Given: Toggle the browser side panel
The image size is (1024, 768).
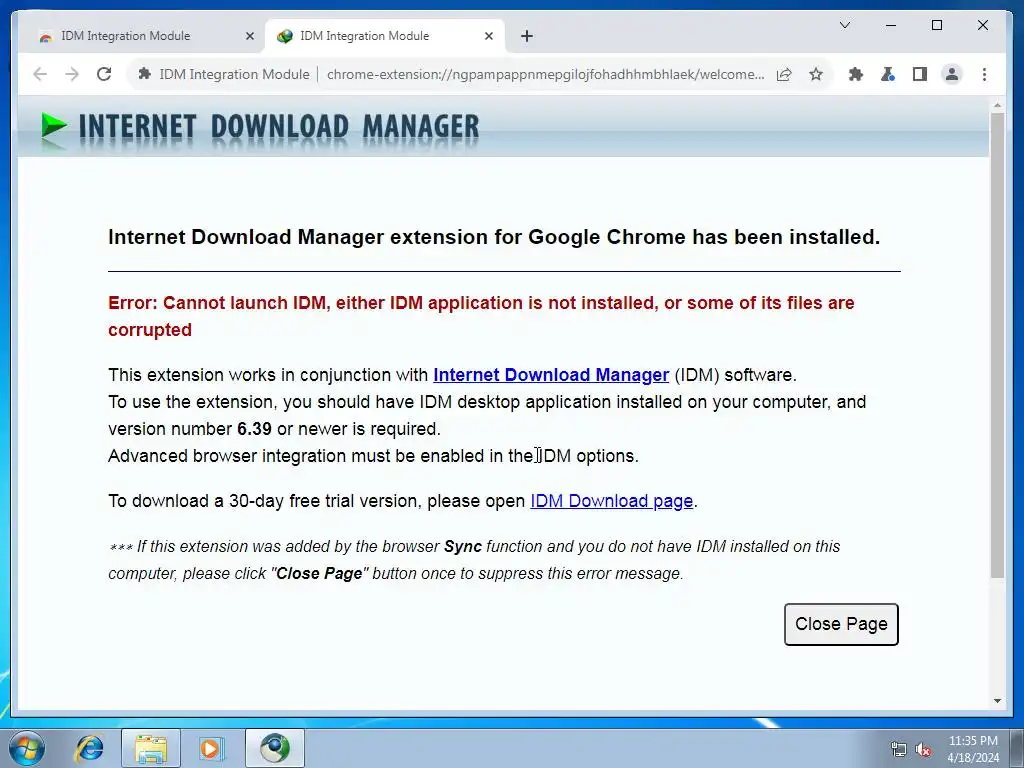Looking at the screenshot, I should pos(920,74).
